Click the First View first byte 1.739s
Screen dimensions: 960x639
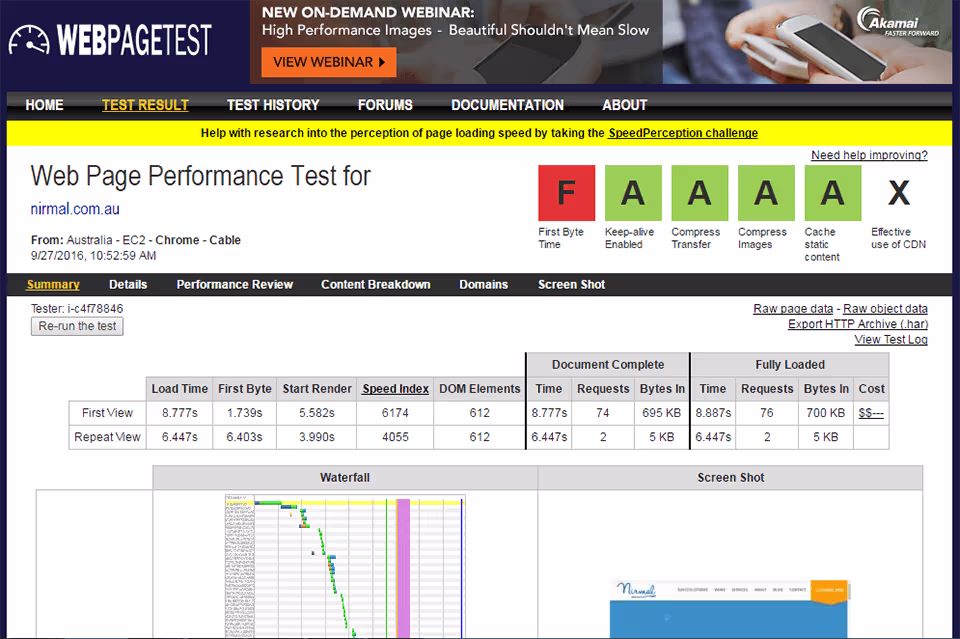click(x=244, y=413)
